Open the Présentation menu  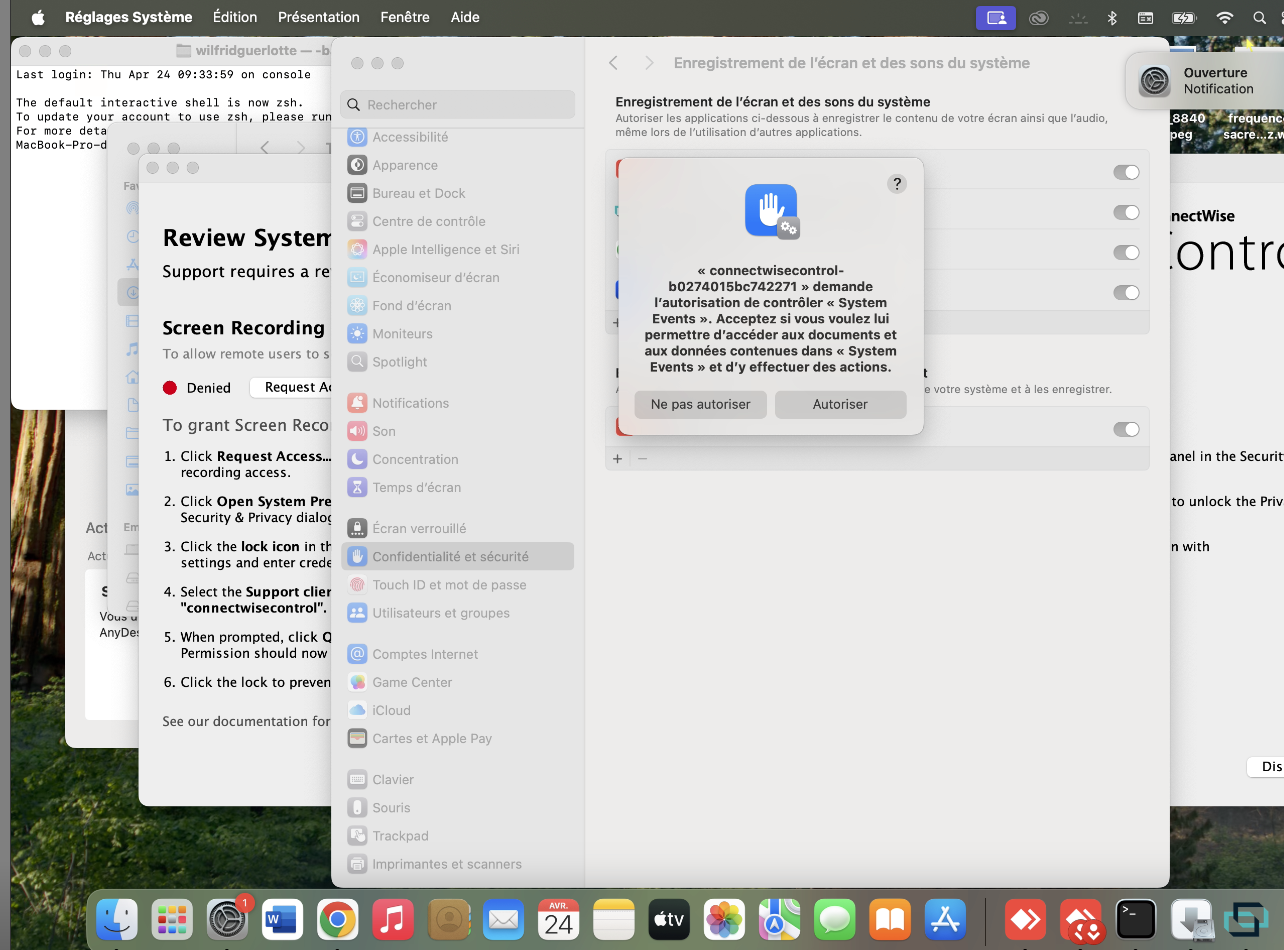[318, 17]
